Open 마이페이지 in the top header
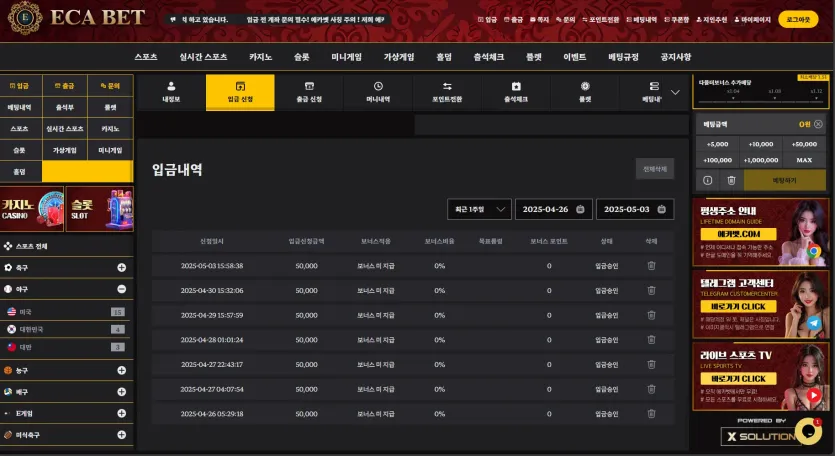This screenshot has height=456, width=835. point(752,20)
